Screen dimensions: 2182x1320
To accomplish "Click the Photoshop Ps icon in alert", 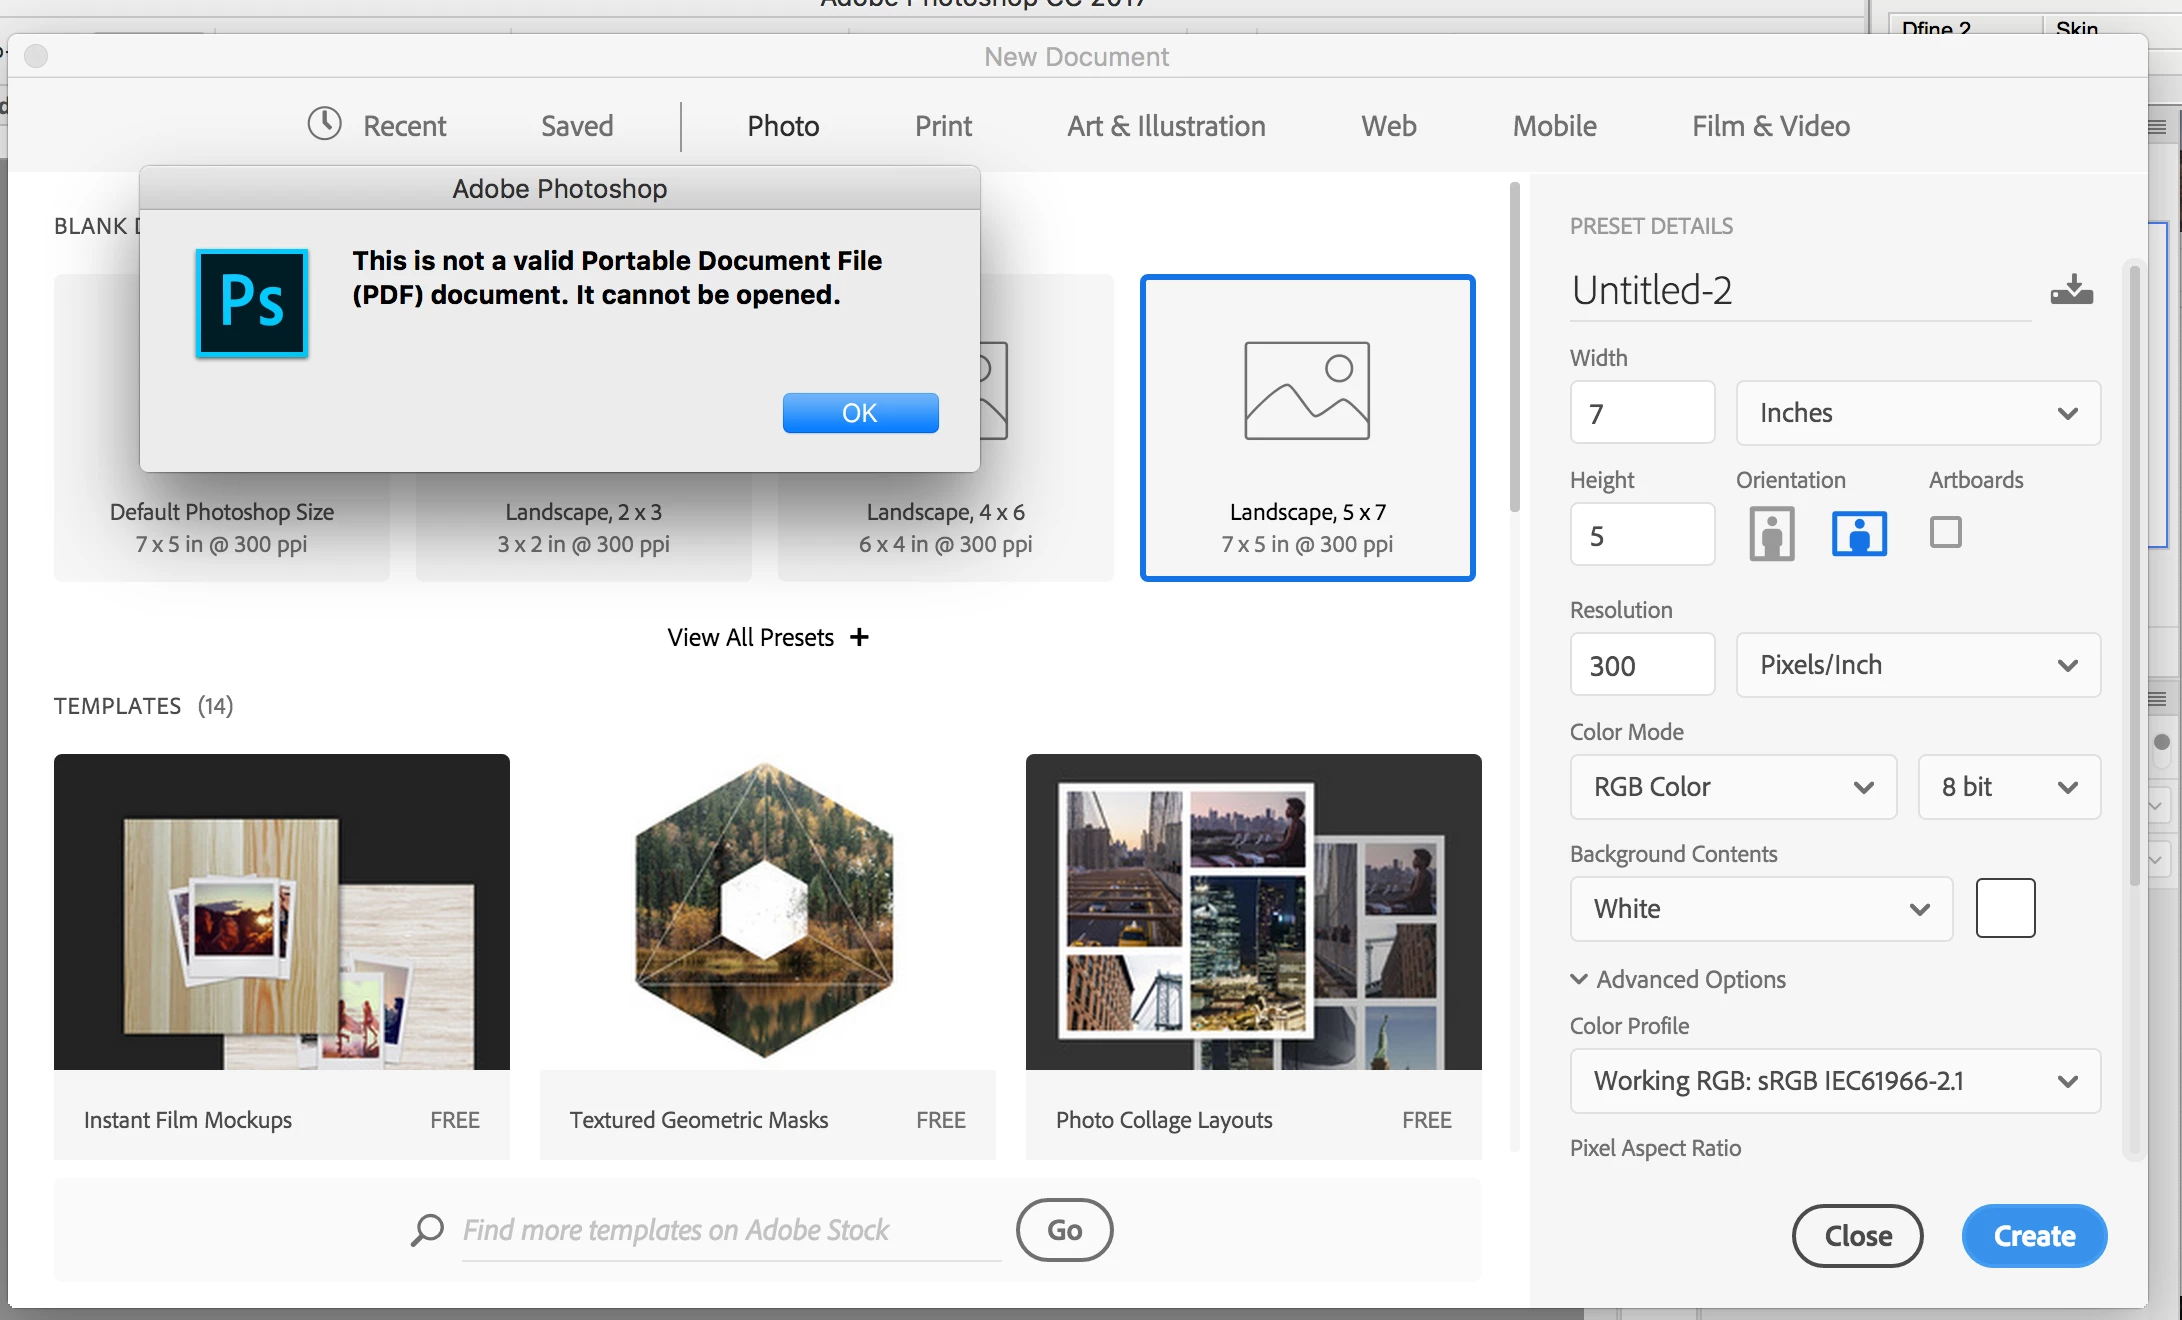I will coord(252,303).
